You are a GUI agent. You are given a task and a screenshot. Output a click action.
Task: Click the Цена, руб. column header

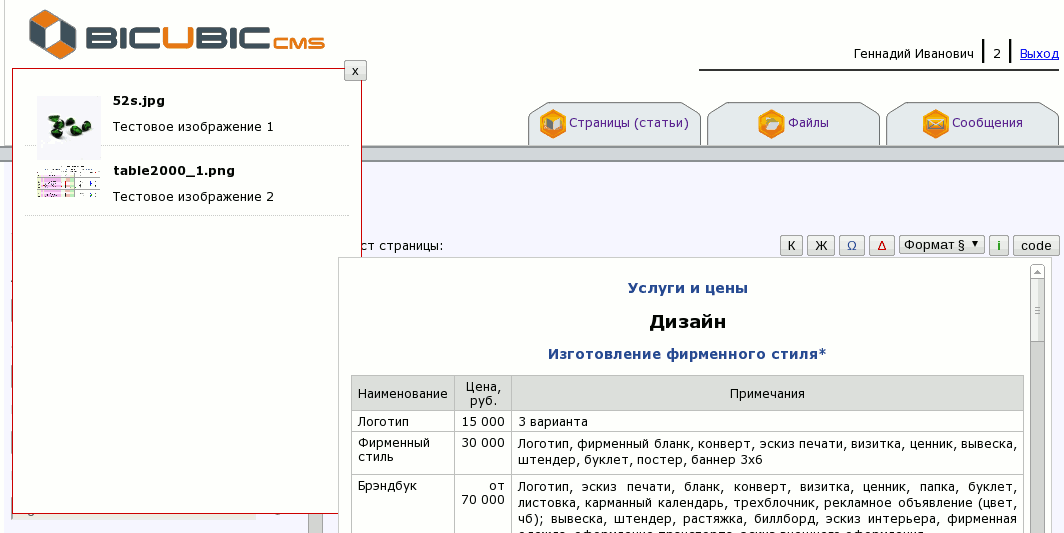[x=483, y=393]
